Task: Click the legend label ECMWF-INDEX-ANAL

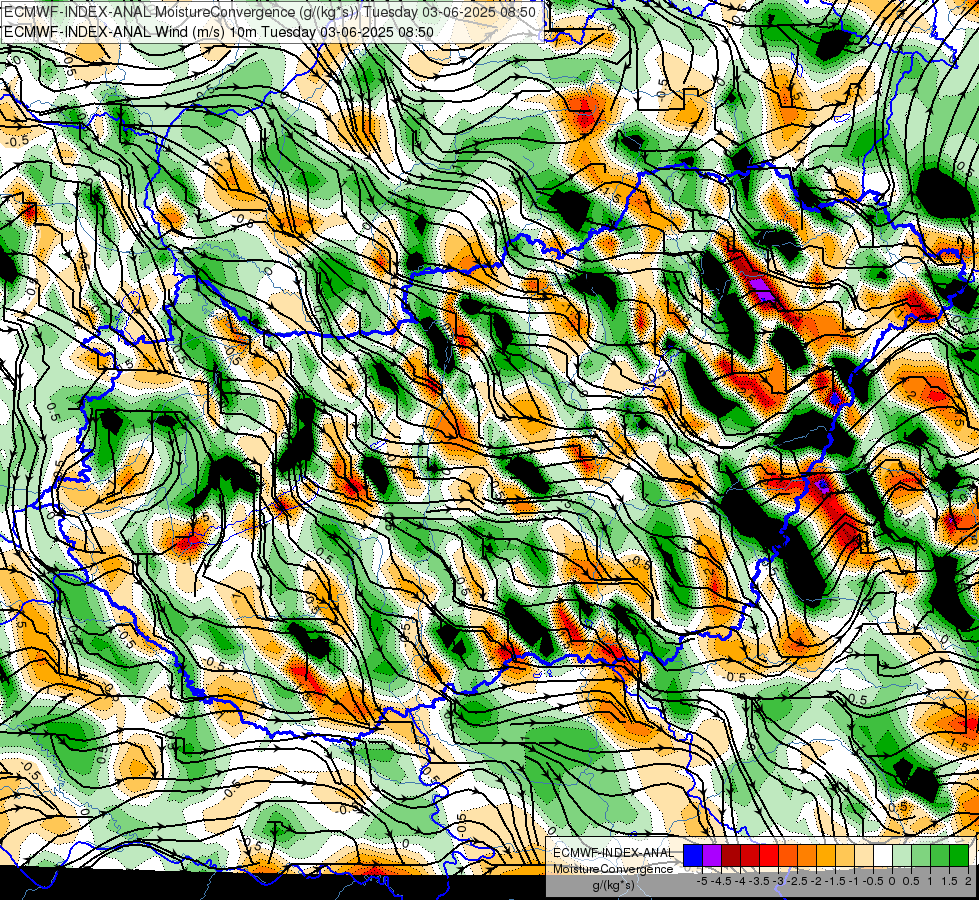Action: point(613,853)
